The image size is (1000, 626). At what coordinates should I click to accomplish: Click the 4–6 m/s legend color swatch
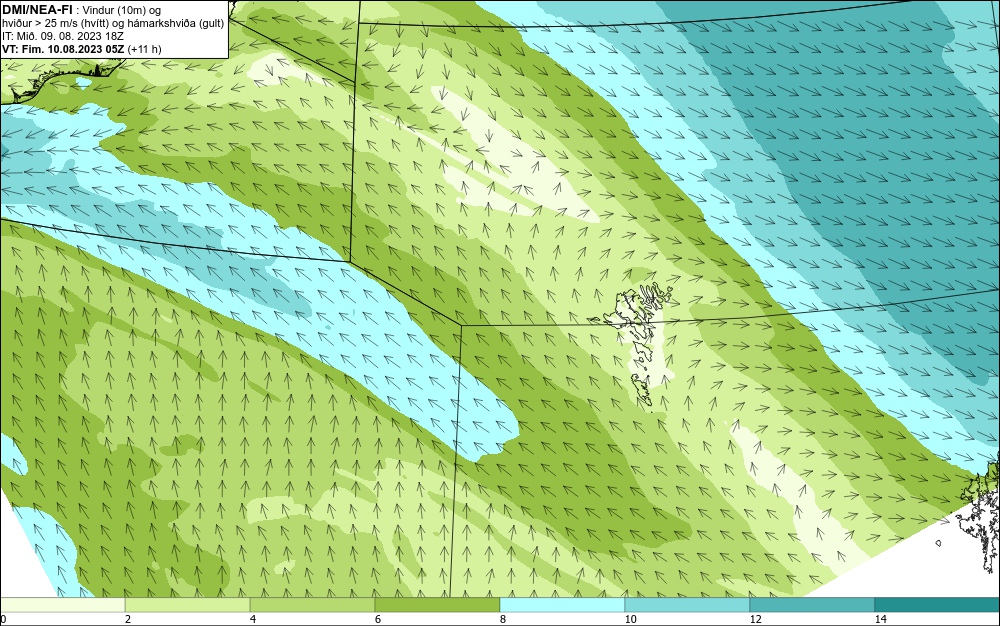[312, 605]
